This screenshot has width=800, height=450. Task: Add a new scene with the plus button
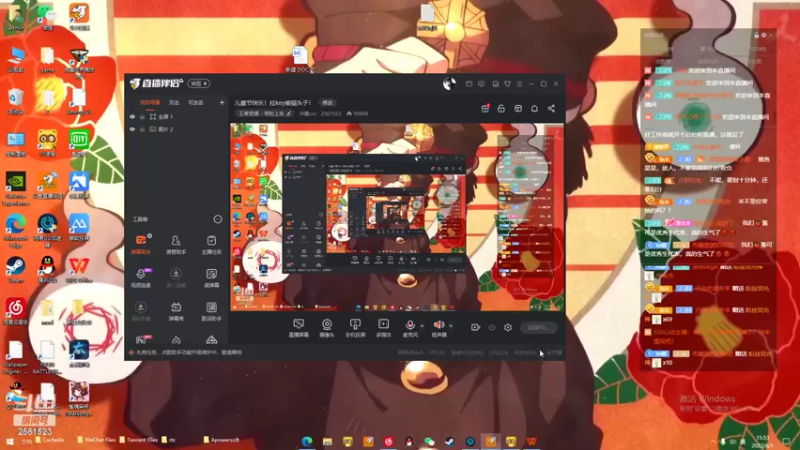221,103
